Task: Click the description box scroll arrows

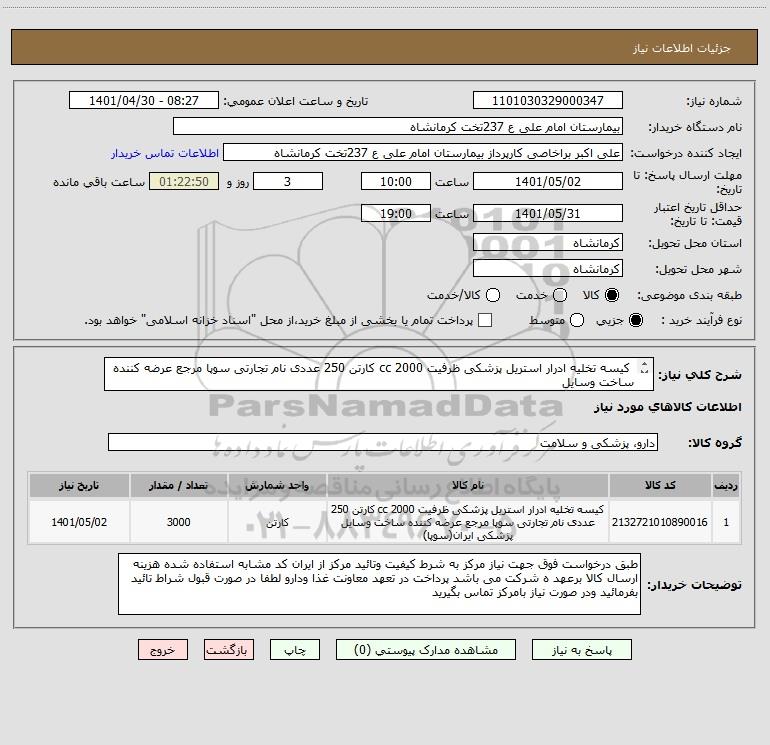Action: (644, 367)
